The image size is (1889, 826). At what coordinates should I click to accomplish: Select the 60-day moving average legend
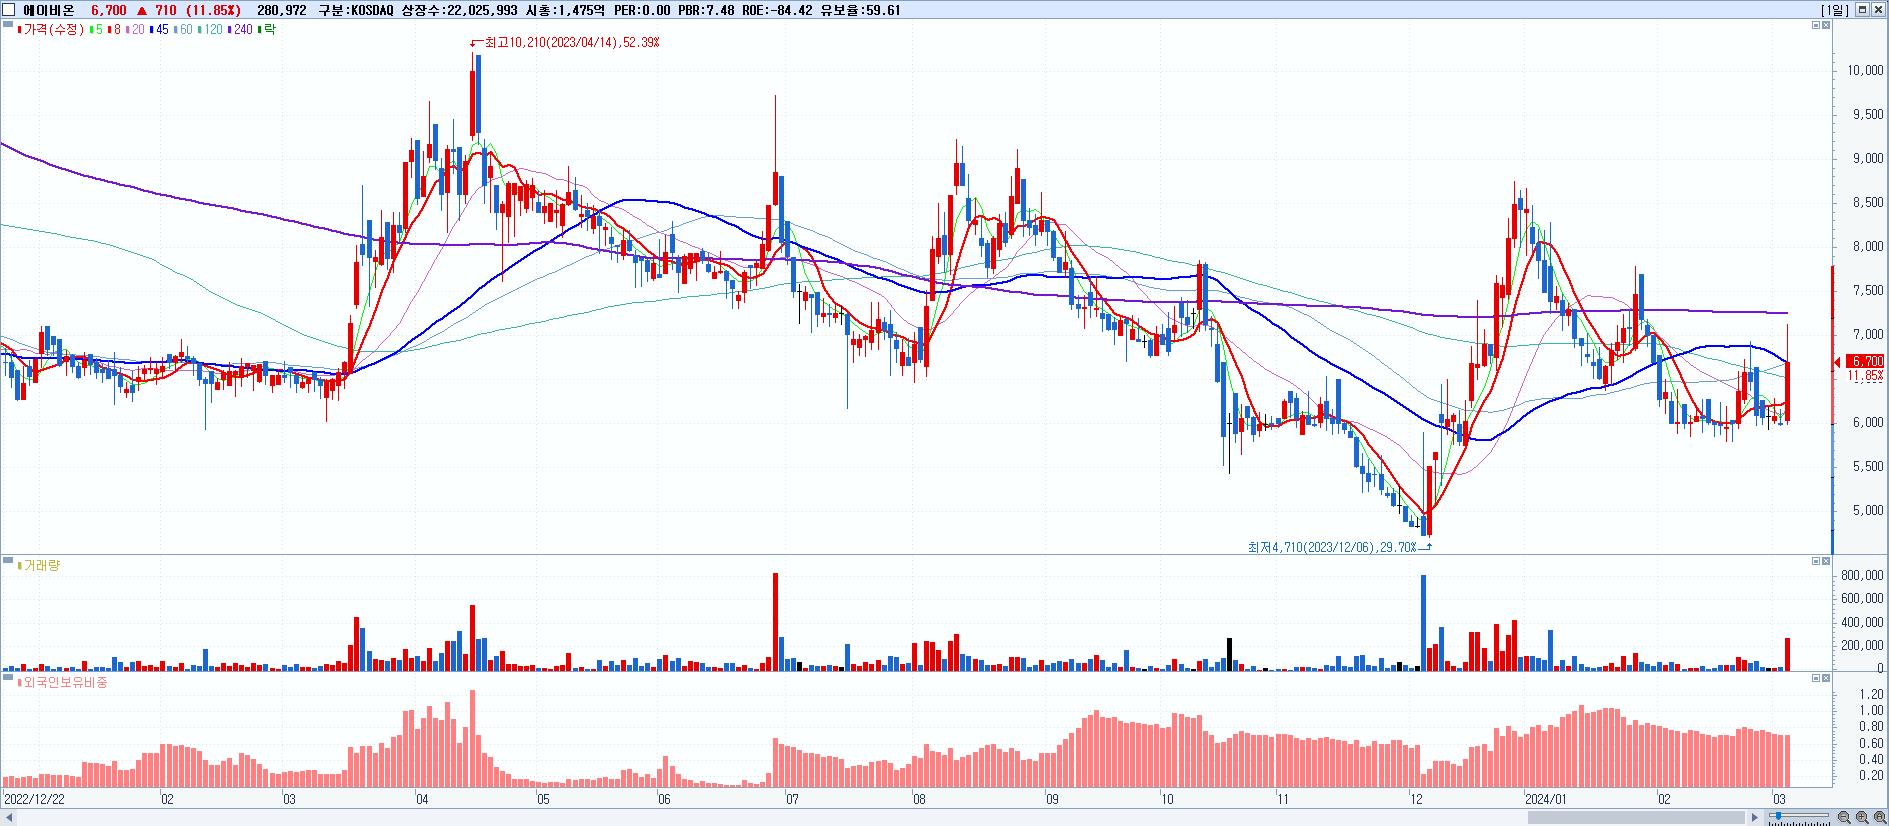[x=184, y=29]
